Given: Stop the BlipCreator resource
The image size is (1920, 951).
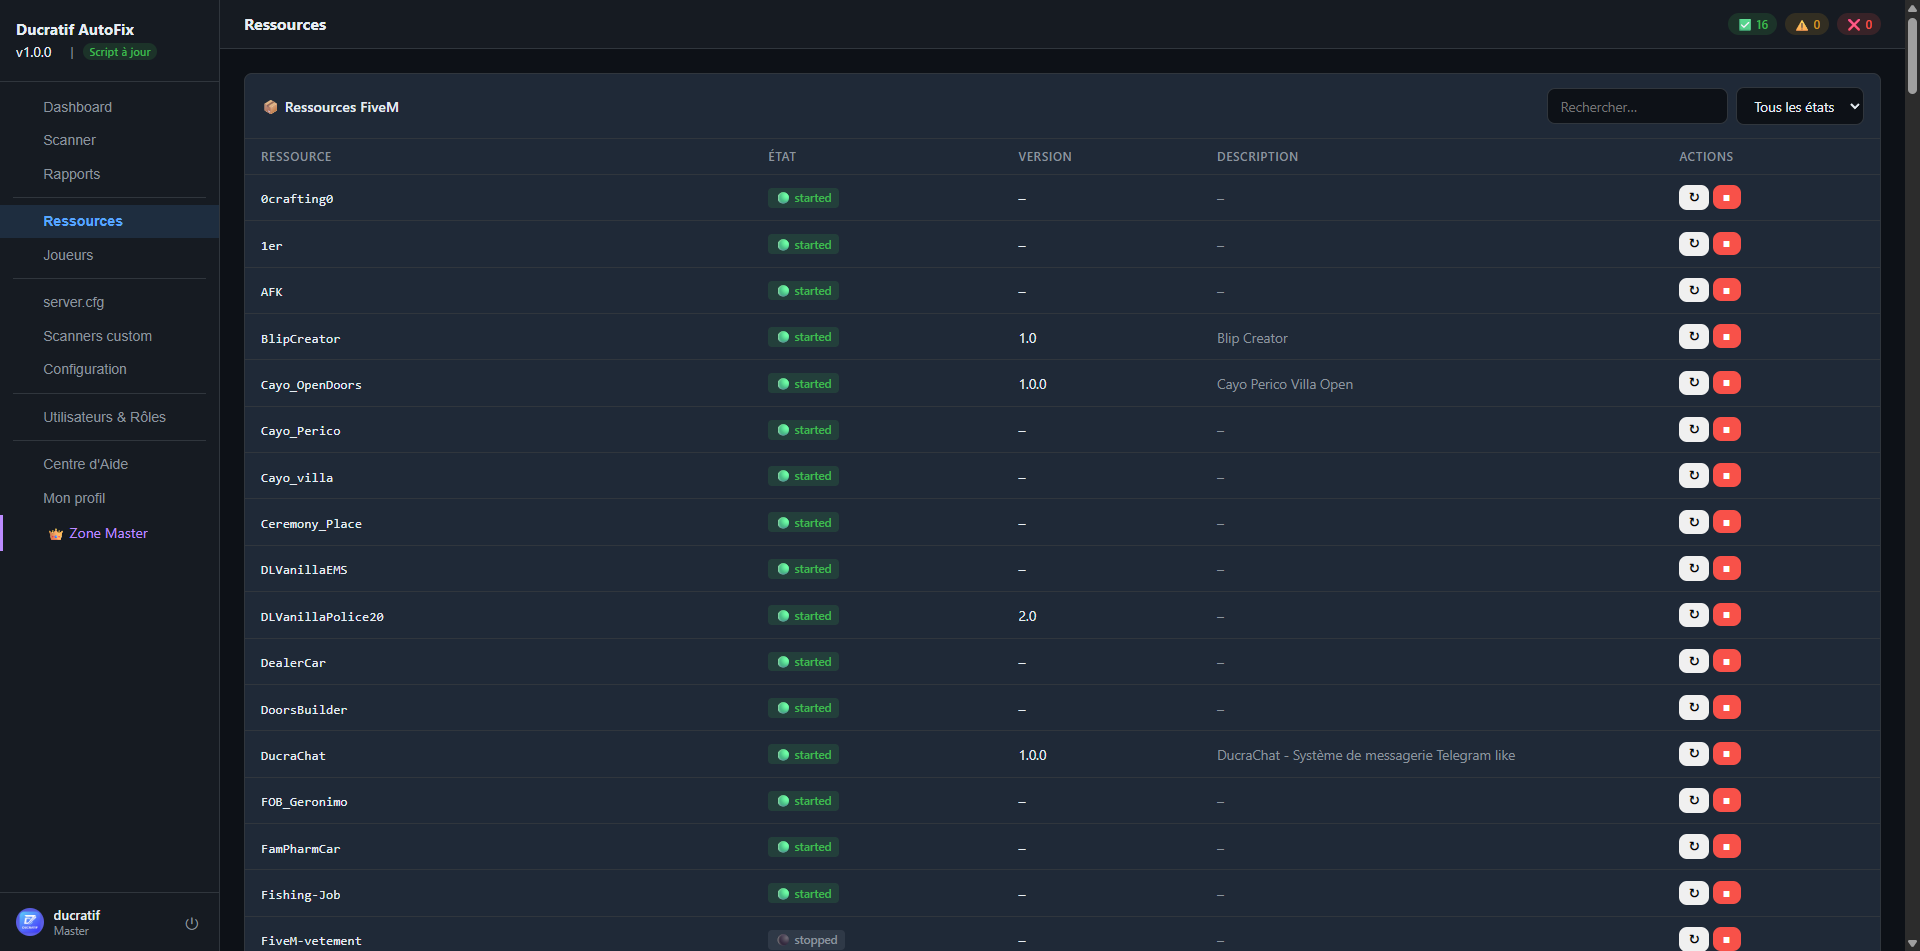Looking at the screenshot, I should coord(1726,337).
